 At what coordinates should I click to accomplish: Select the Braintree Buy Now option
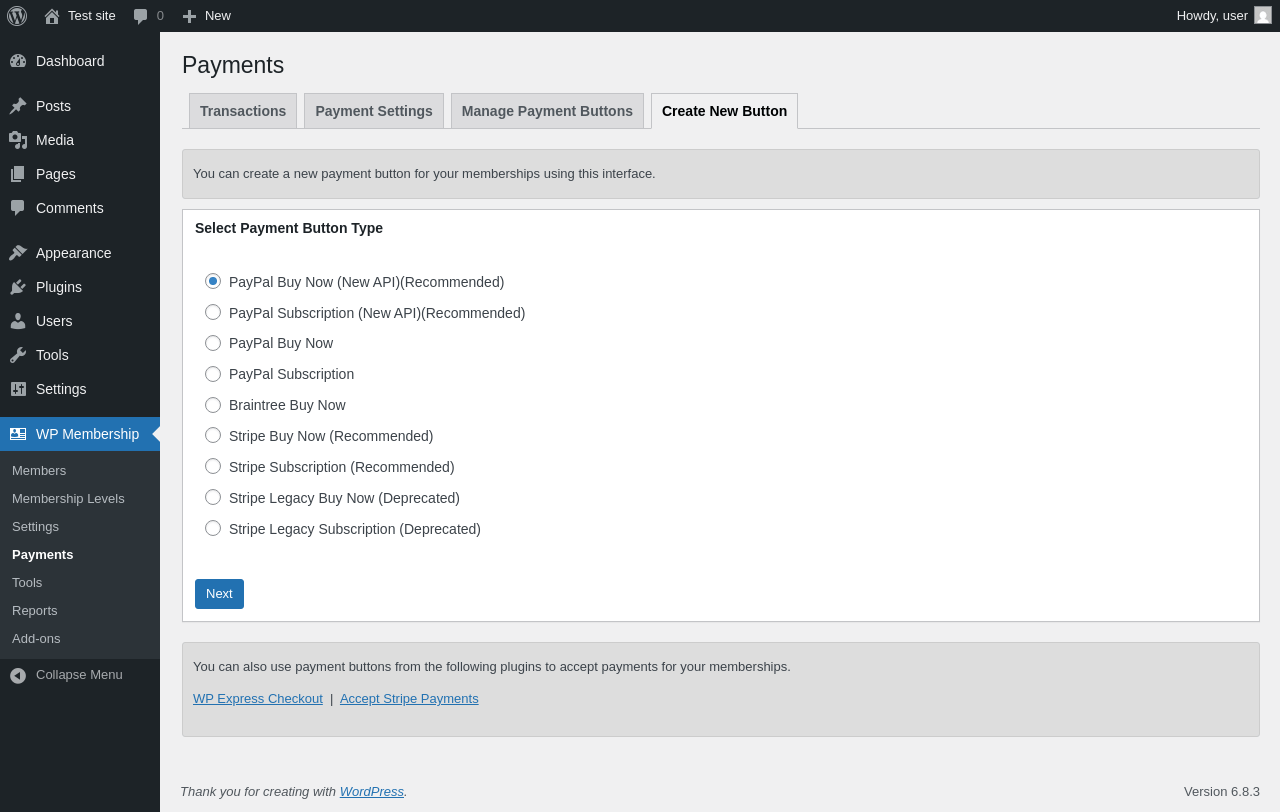213,405
